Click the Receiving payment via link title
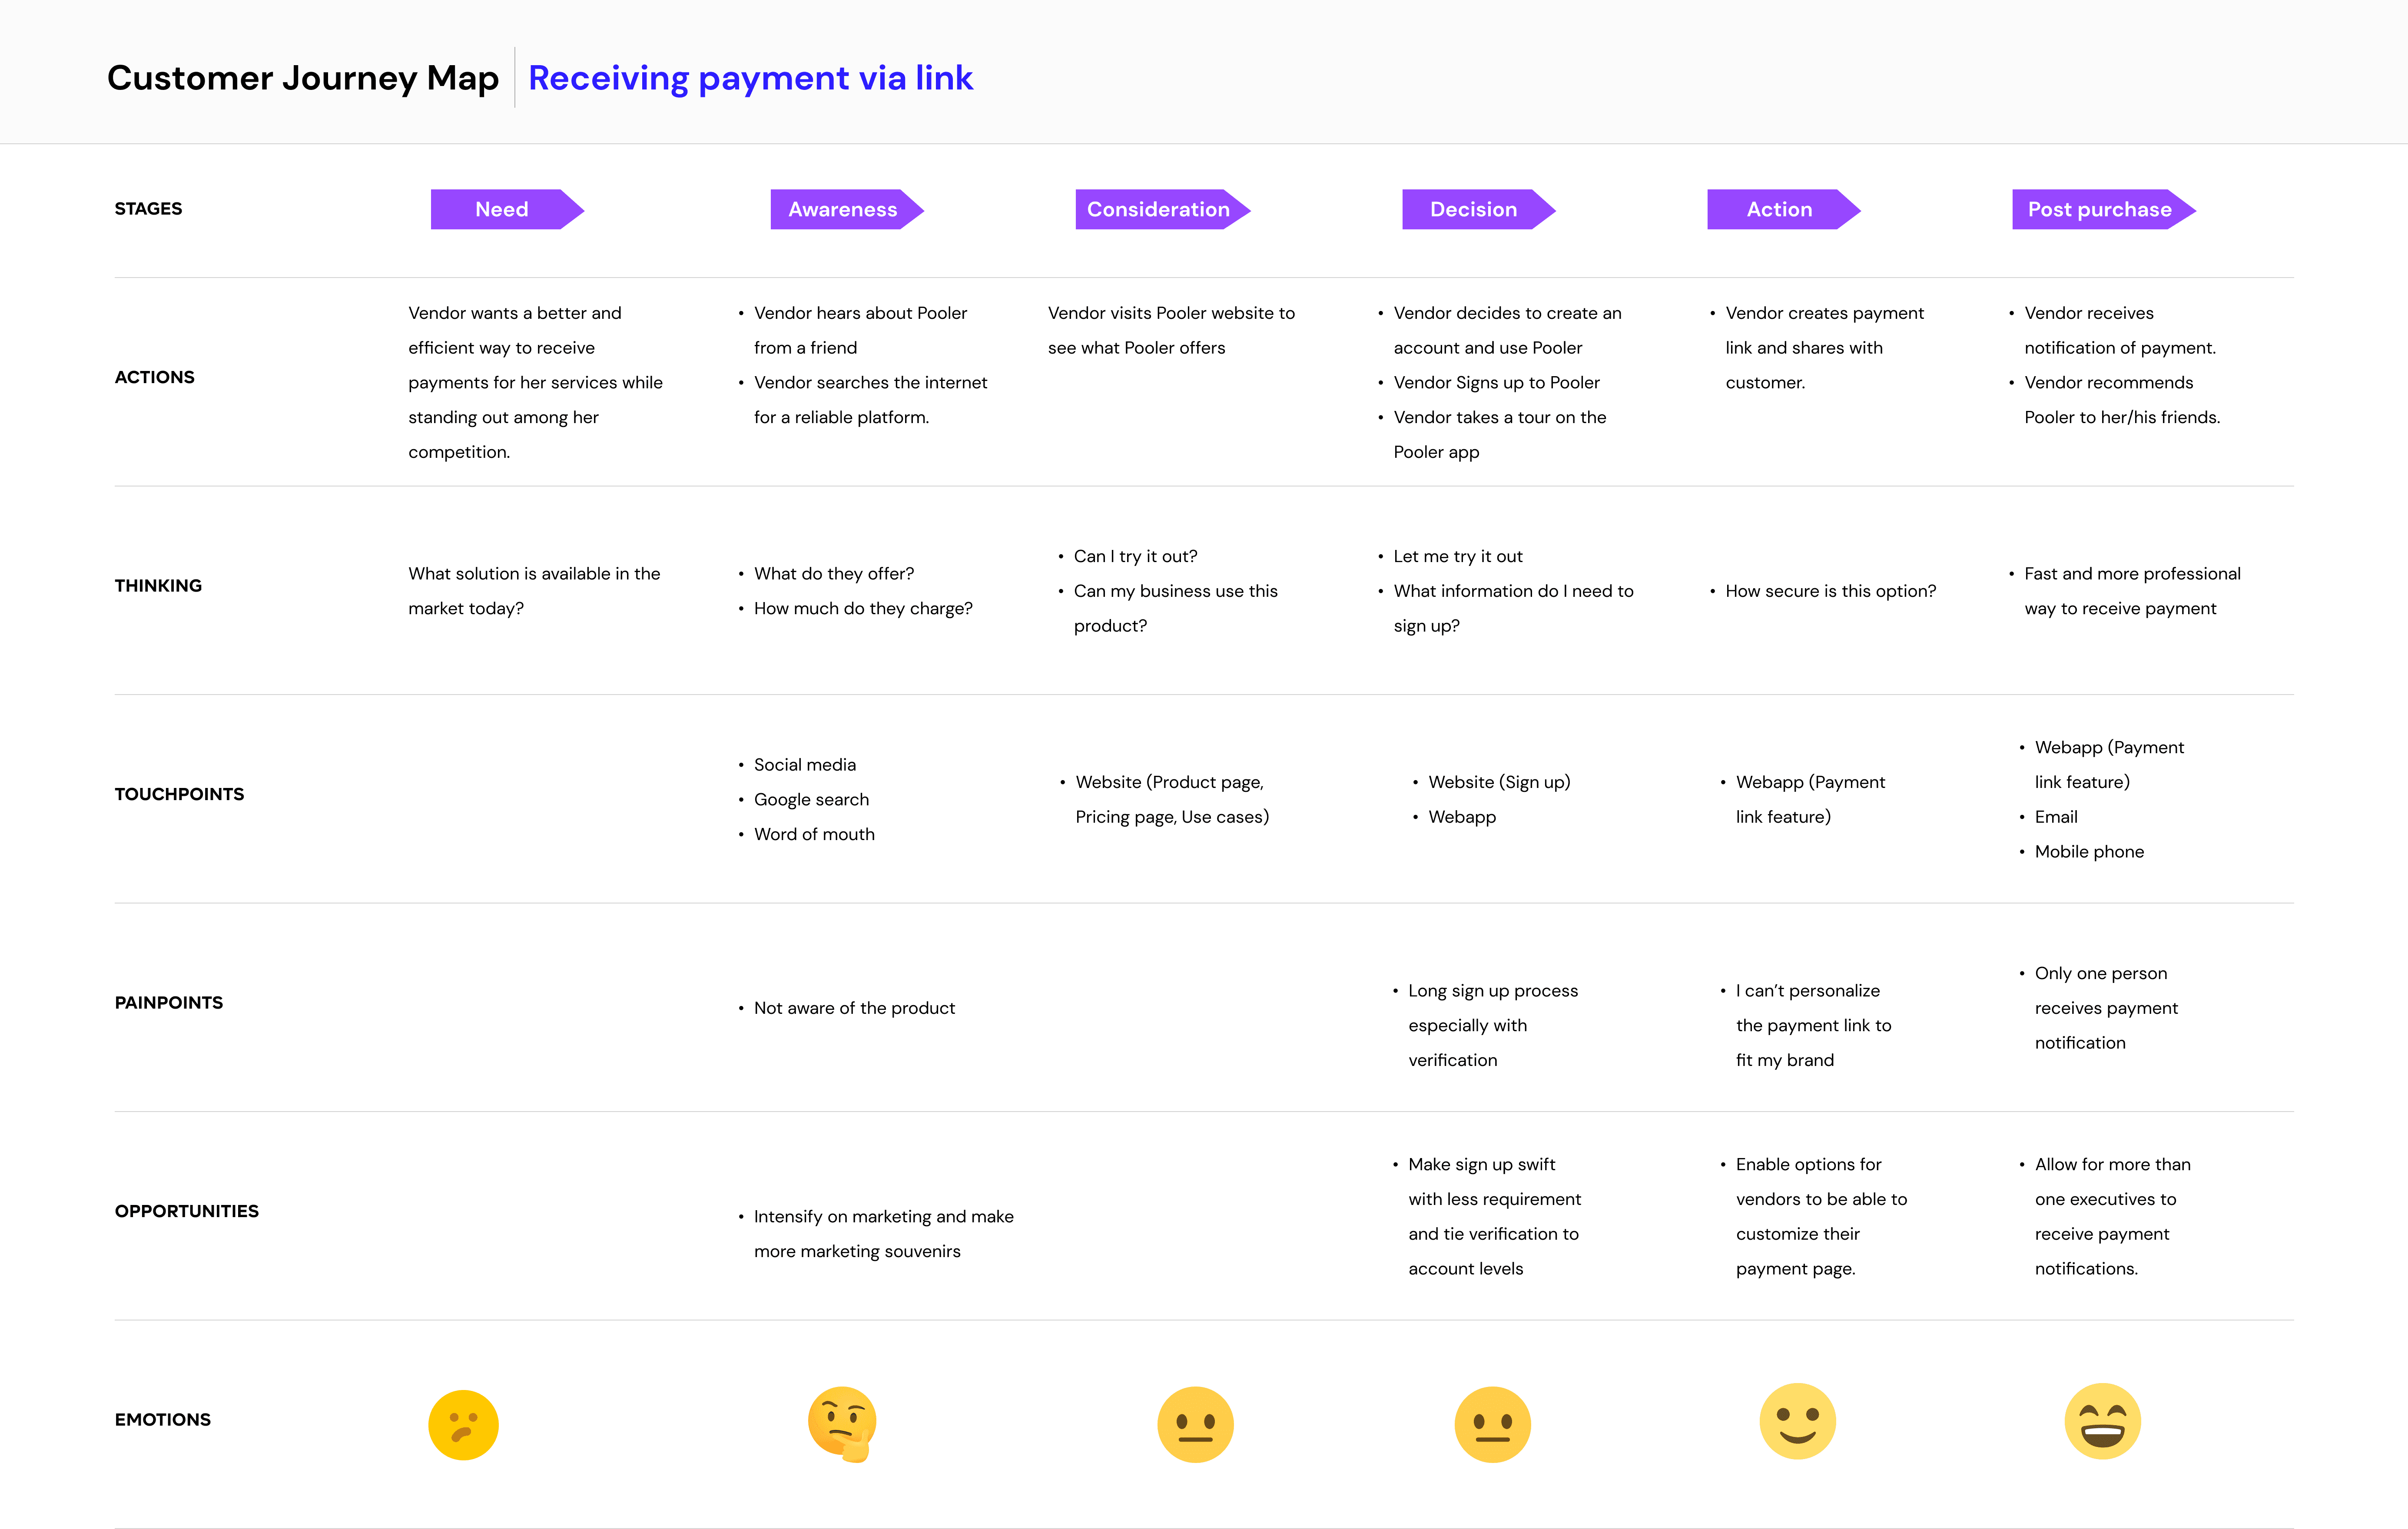 [x=750, y=78]
